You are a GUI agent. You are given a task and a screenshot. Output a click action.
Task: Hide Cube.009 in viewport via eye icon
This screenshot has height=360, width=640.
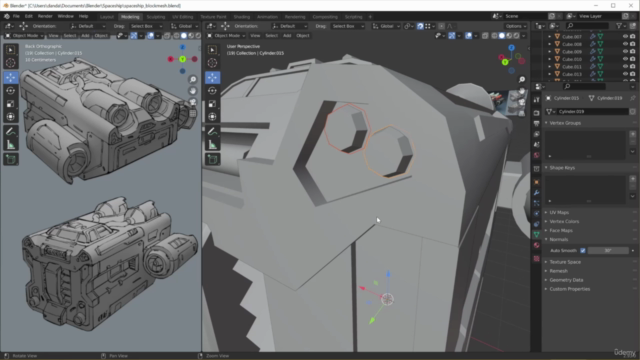(x=625, y=51)
